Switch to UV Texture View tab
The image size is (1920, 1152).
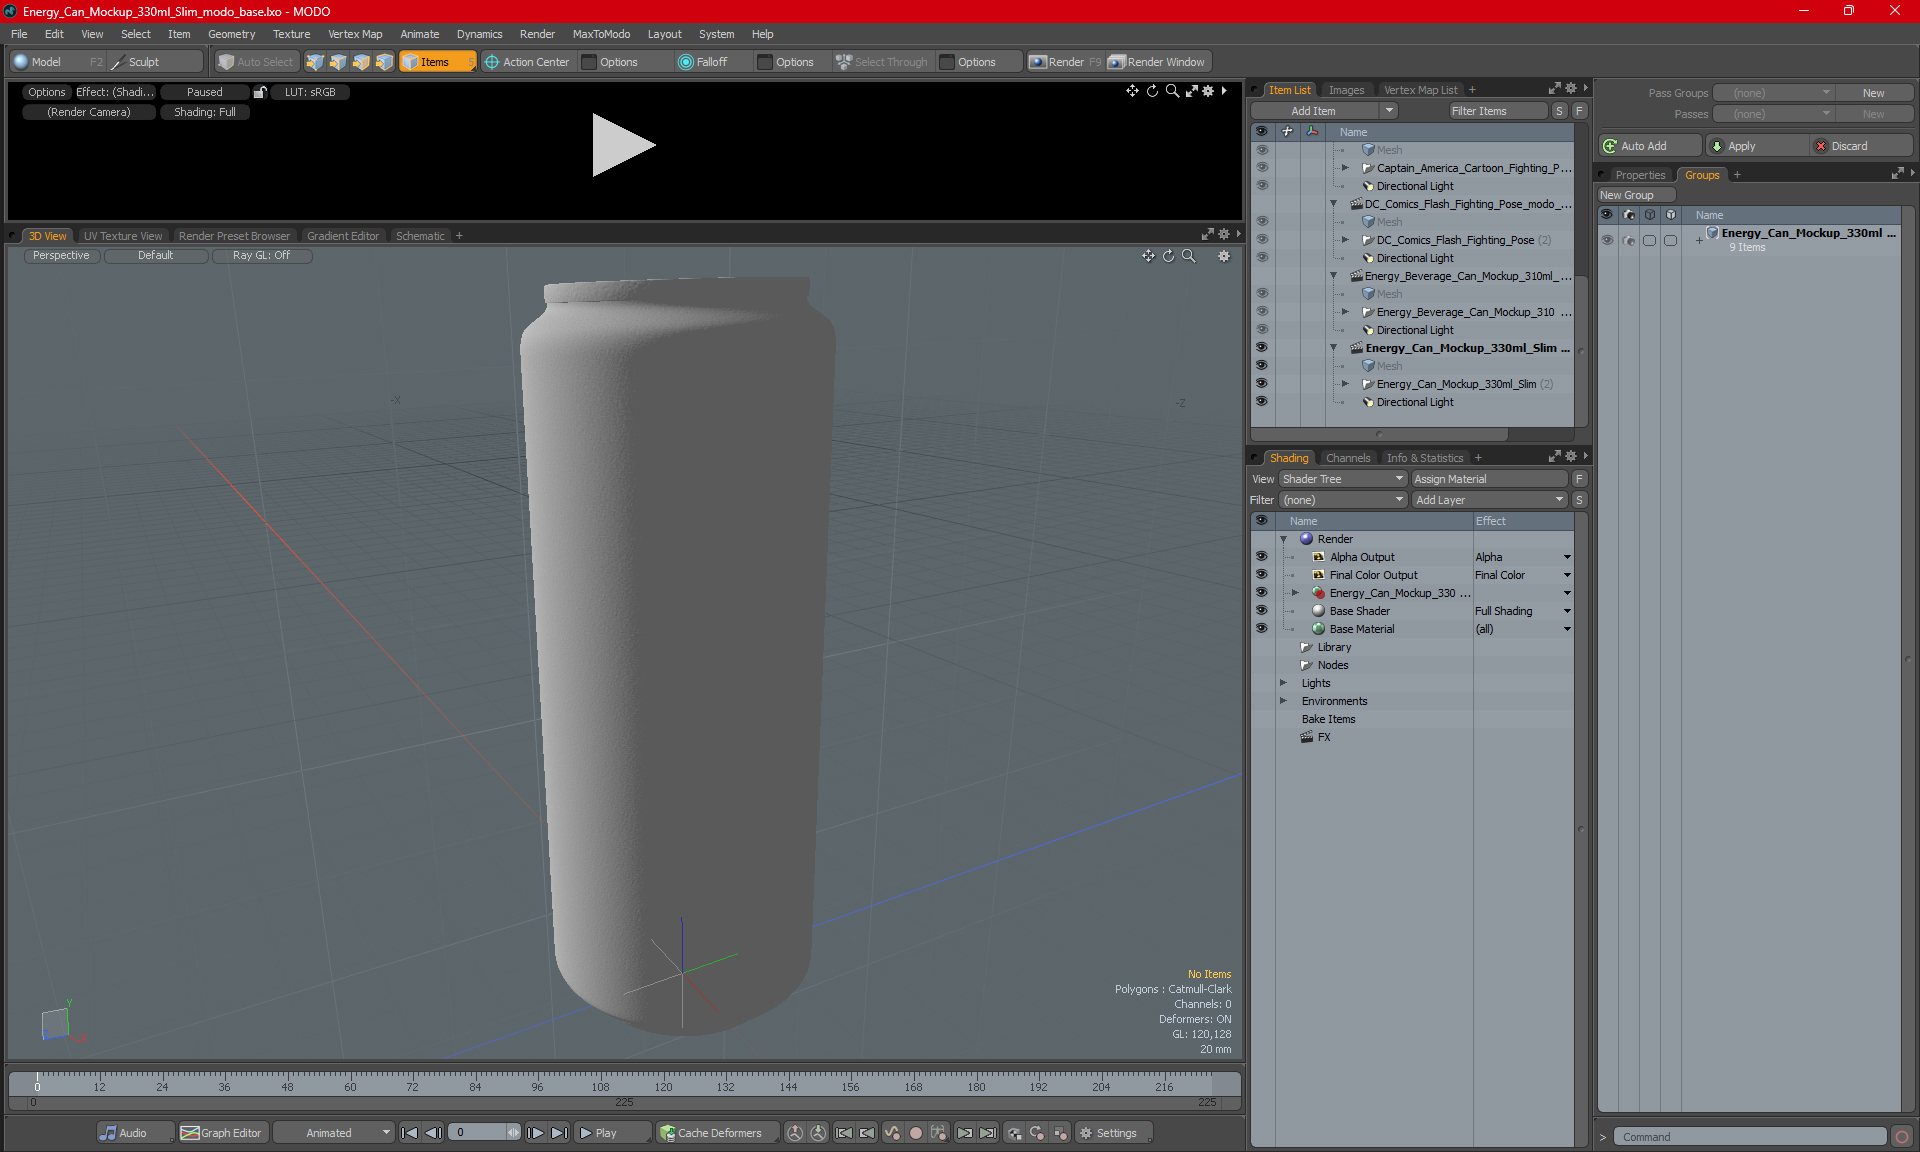[x=121, y=235]
